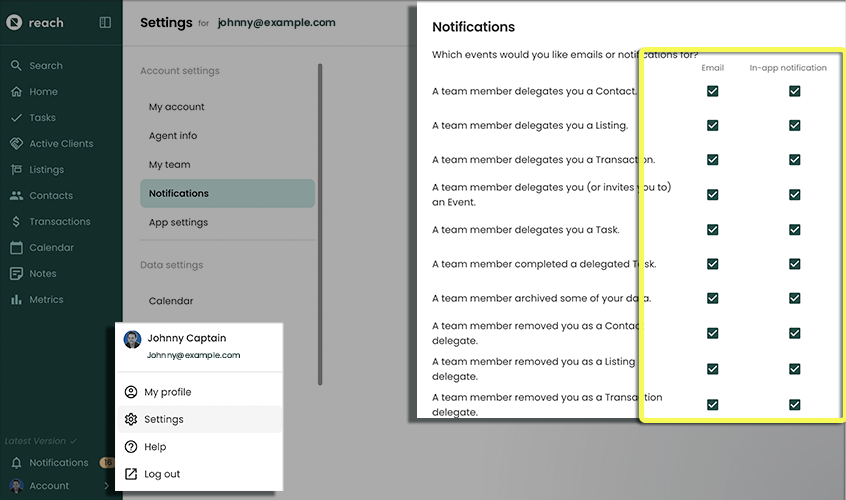Click the Contacts people icon
The height and width of the screenshot is (500, 846).
[x=16, y=196]
